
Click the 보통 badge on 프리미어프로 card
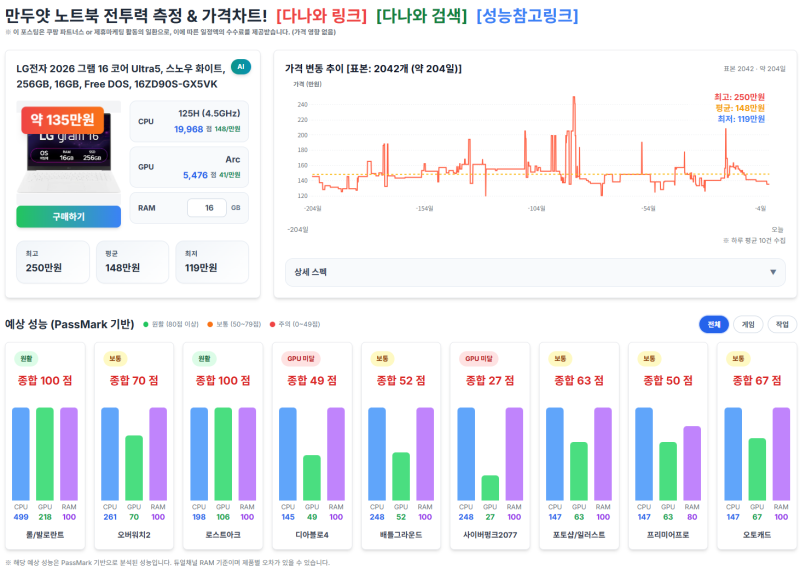649,359
